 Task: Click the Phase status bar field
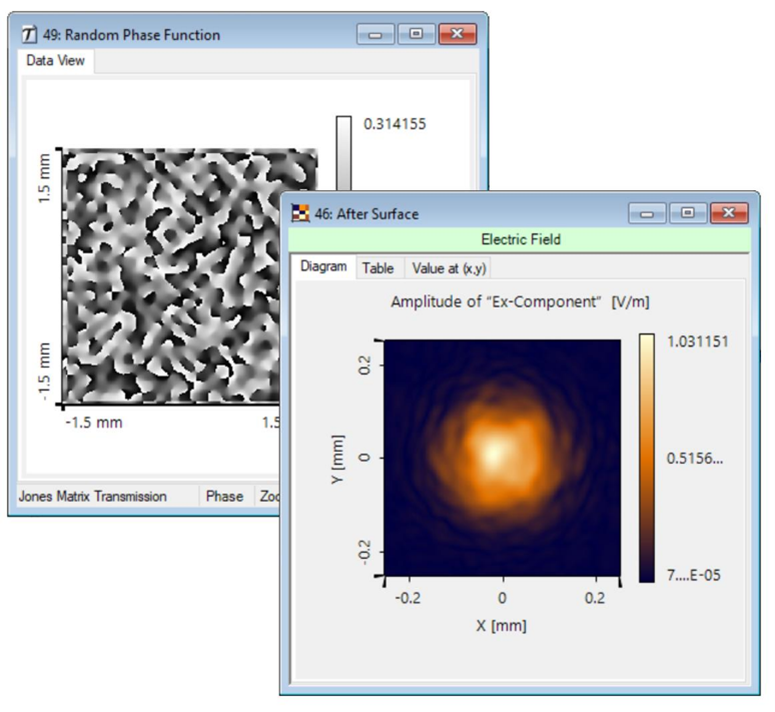tap(224, 496)
